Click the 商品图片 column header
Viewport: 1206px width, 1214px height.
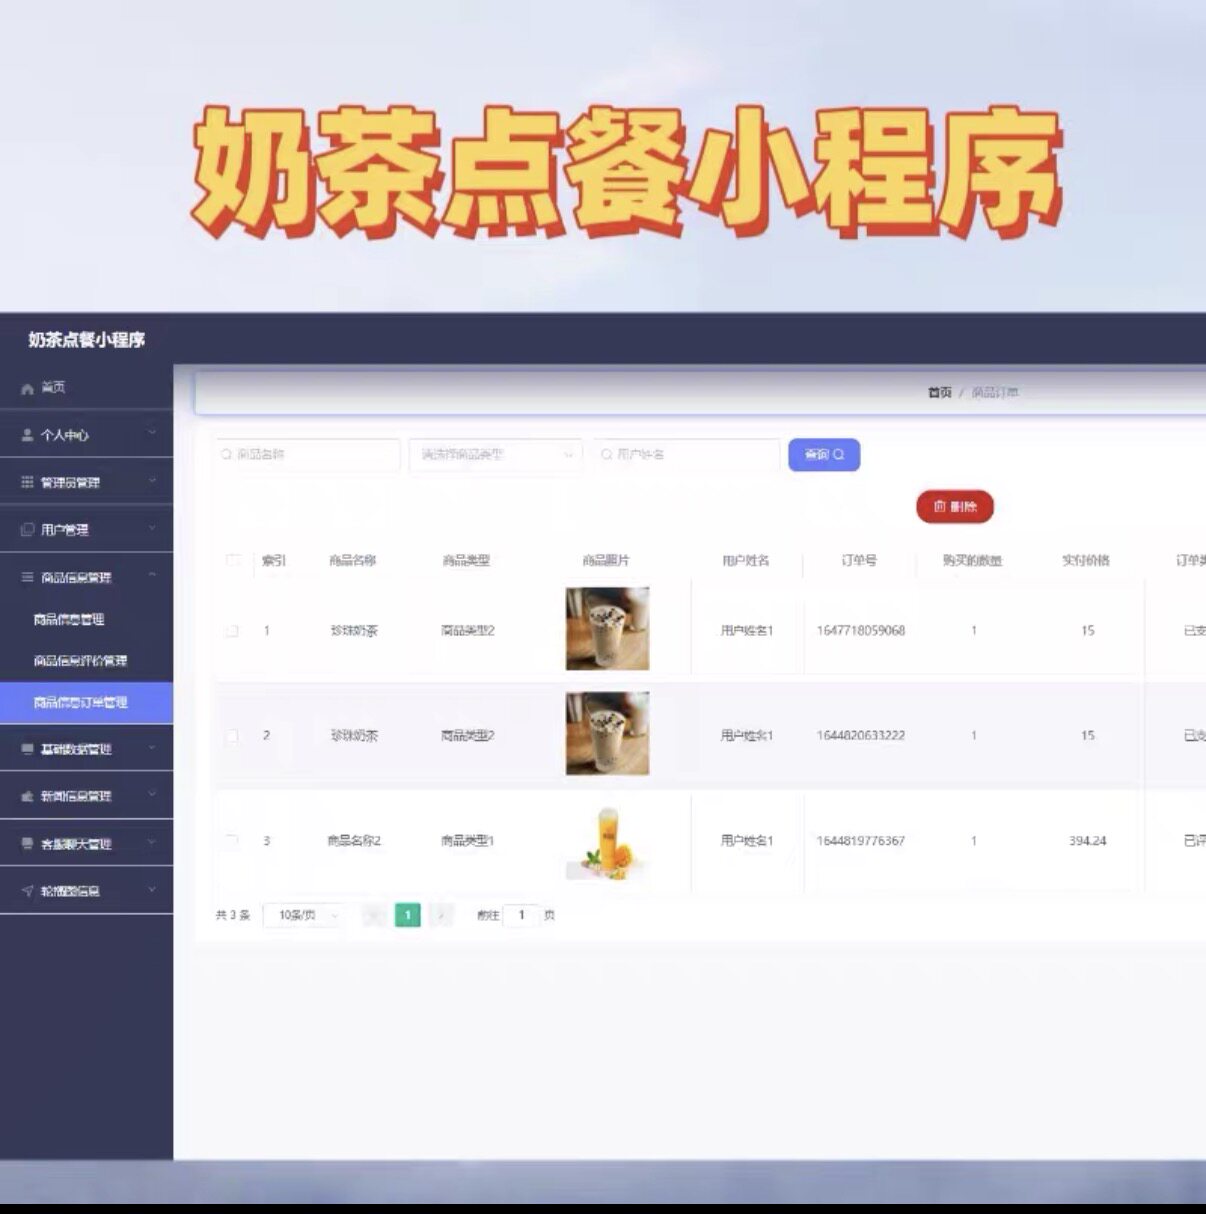click(x=606, y=560)
